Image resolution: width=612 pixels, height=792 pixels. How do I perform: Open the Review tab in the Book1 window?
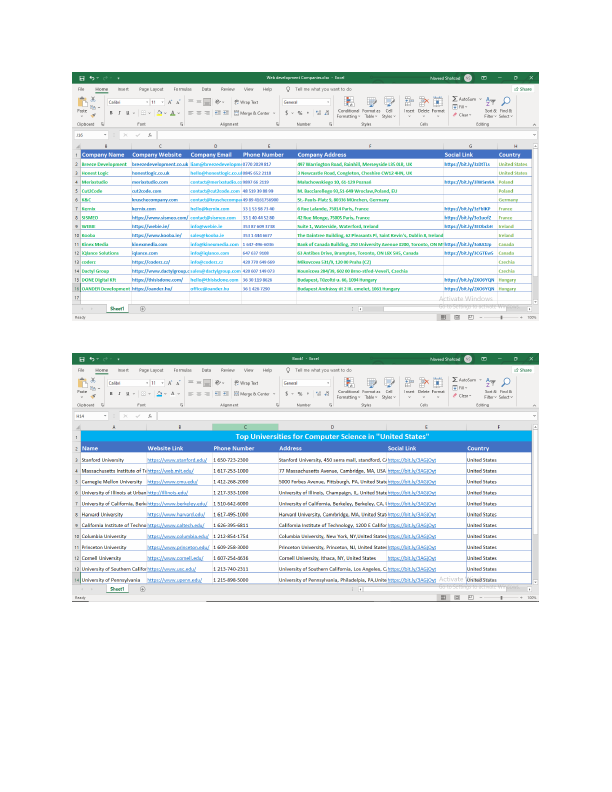(228, 370)
